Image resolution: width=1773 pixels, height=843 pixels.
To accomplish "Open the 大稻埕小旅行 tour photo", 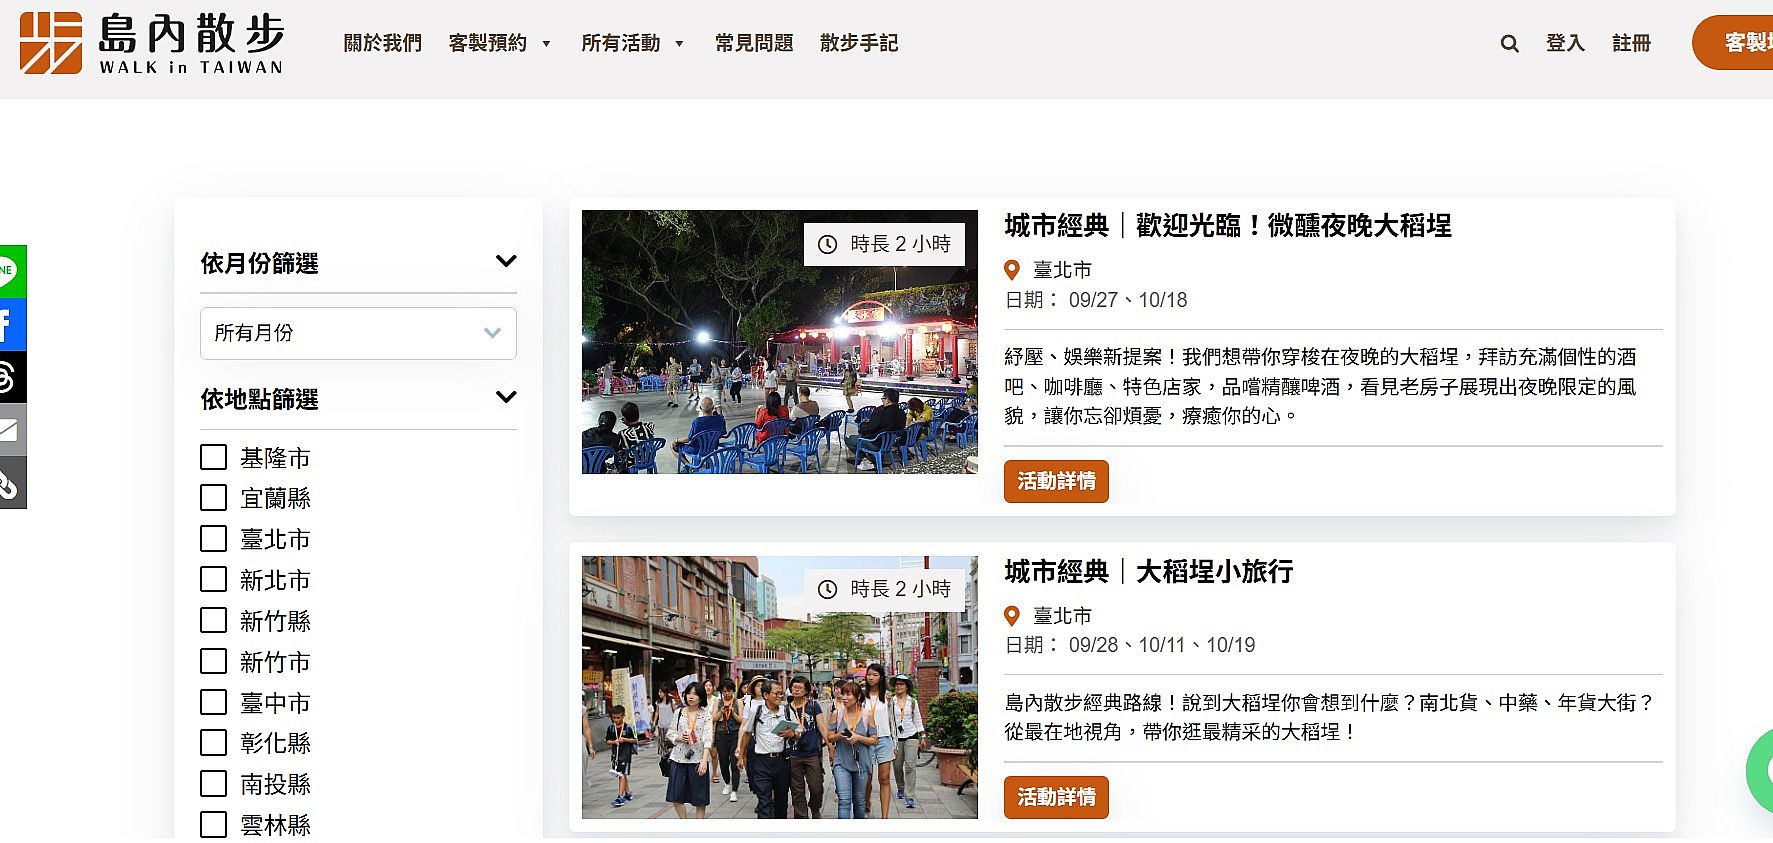I will point(779,687).
